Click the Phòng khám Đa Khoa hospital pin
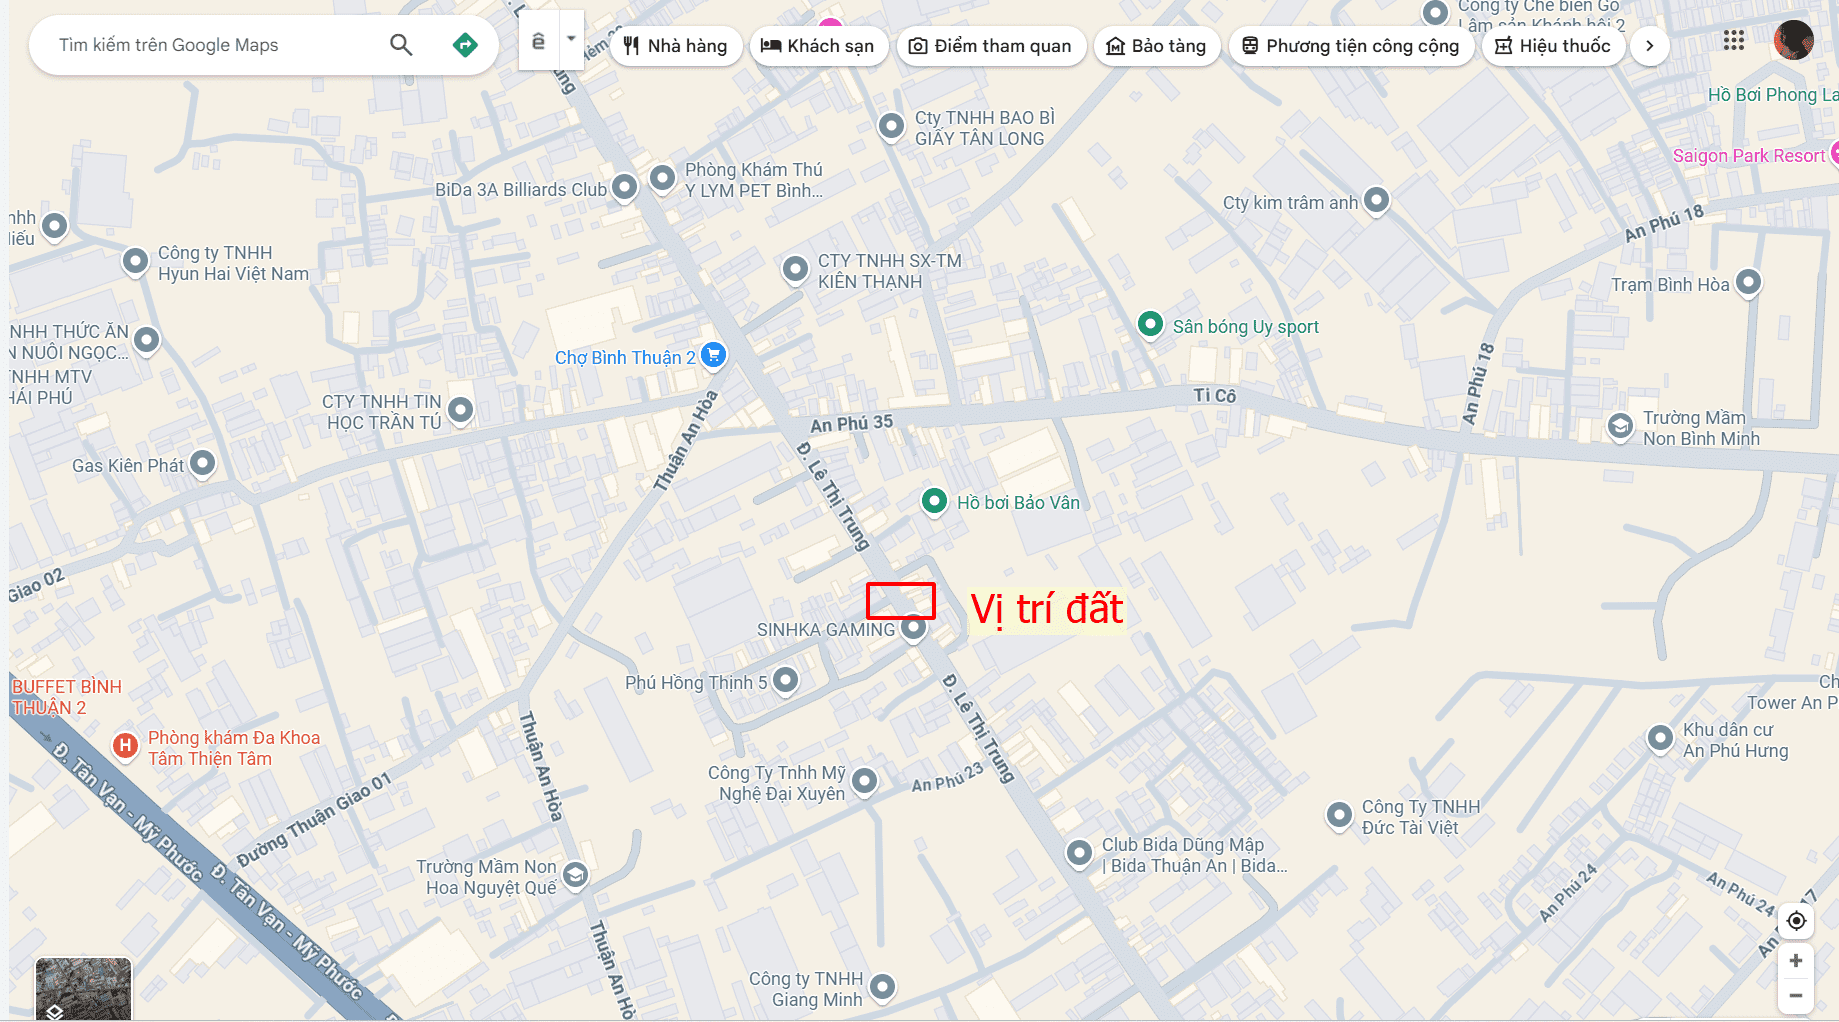 point(125,746)
